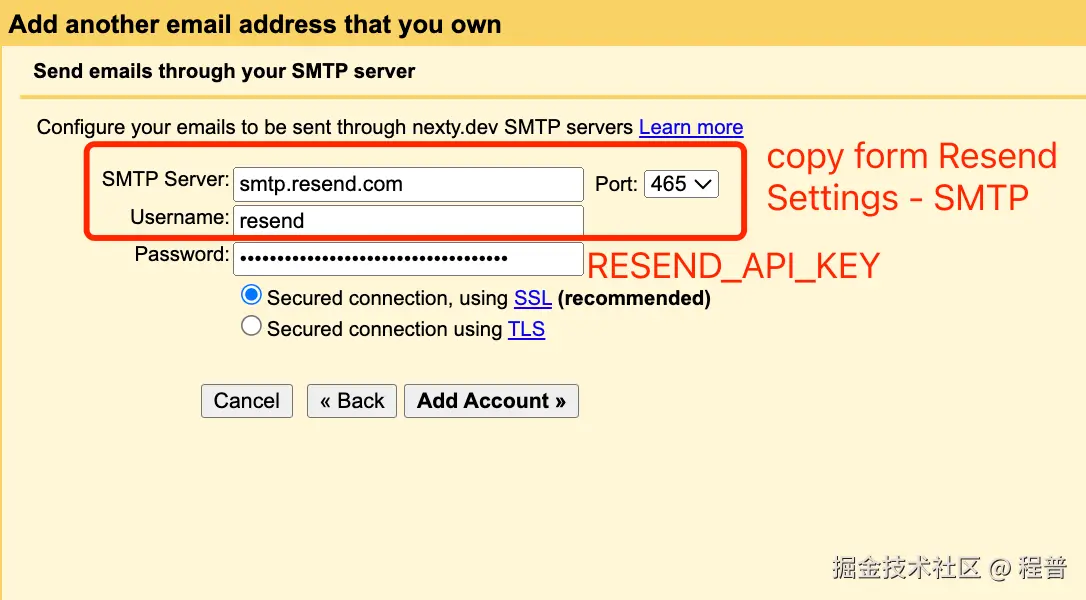Image resolution: width=1086 pixels, height=600 pixels.
Task: Click the TLS hyperlink
Action: (526, 329)
